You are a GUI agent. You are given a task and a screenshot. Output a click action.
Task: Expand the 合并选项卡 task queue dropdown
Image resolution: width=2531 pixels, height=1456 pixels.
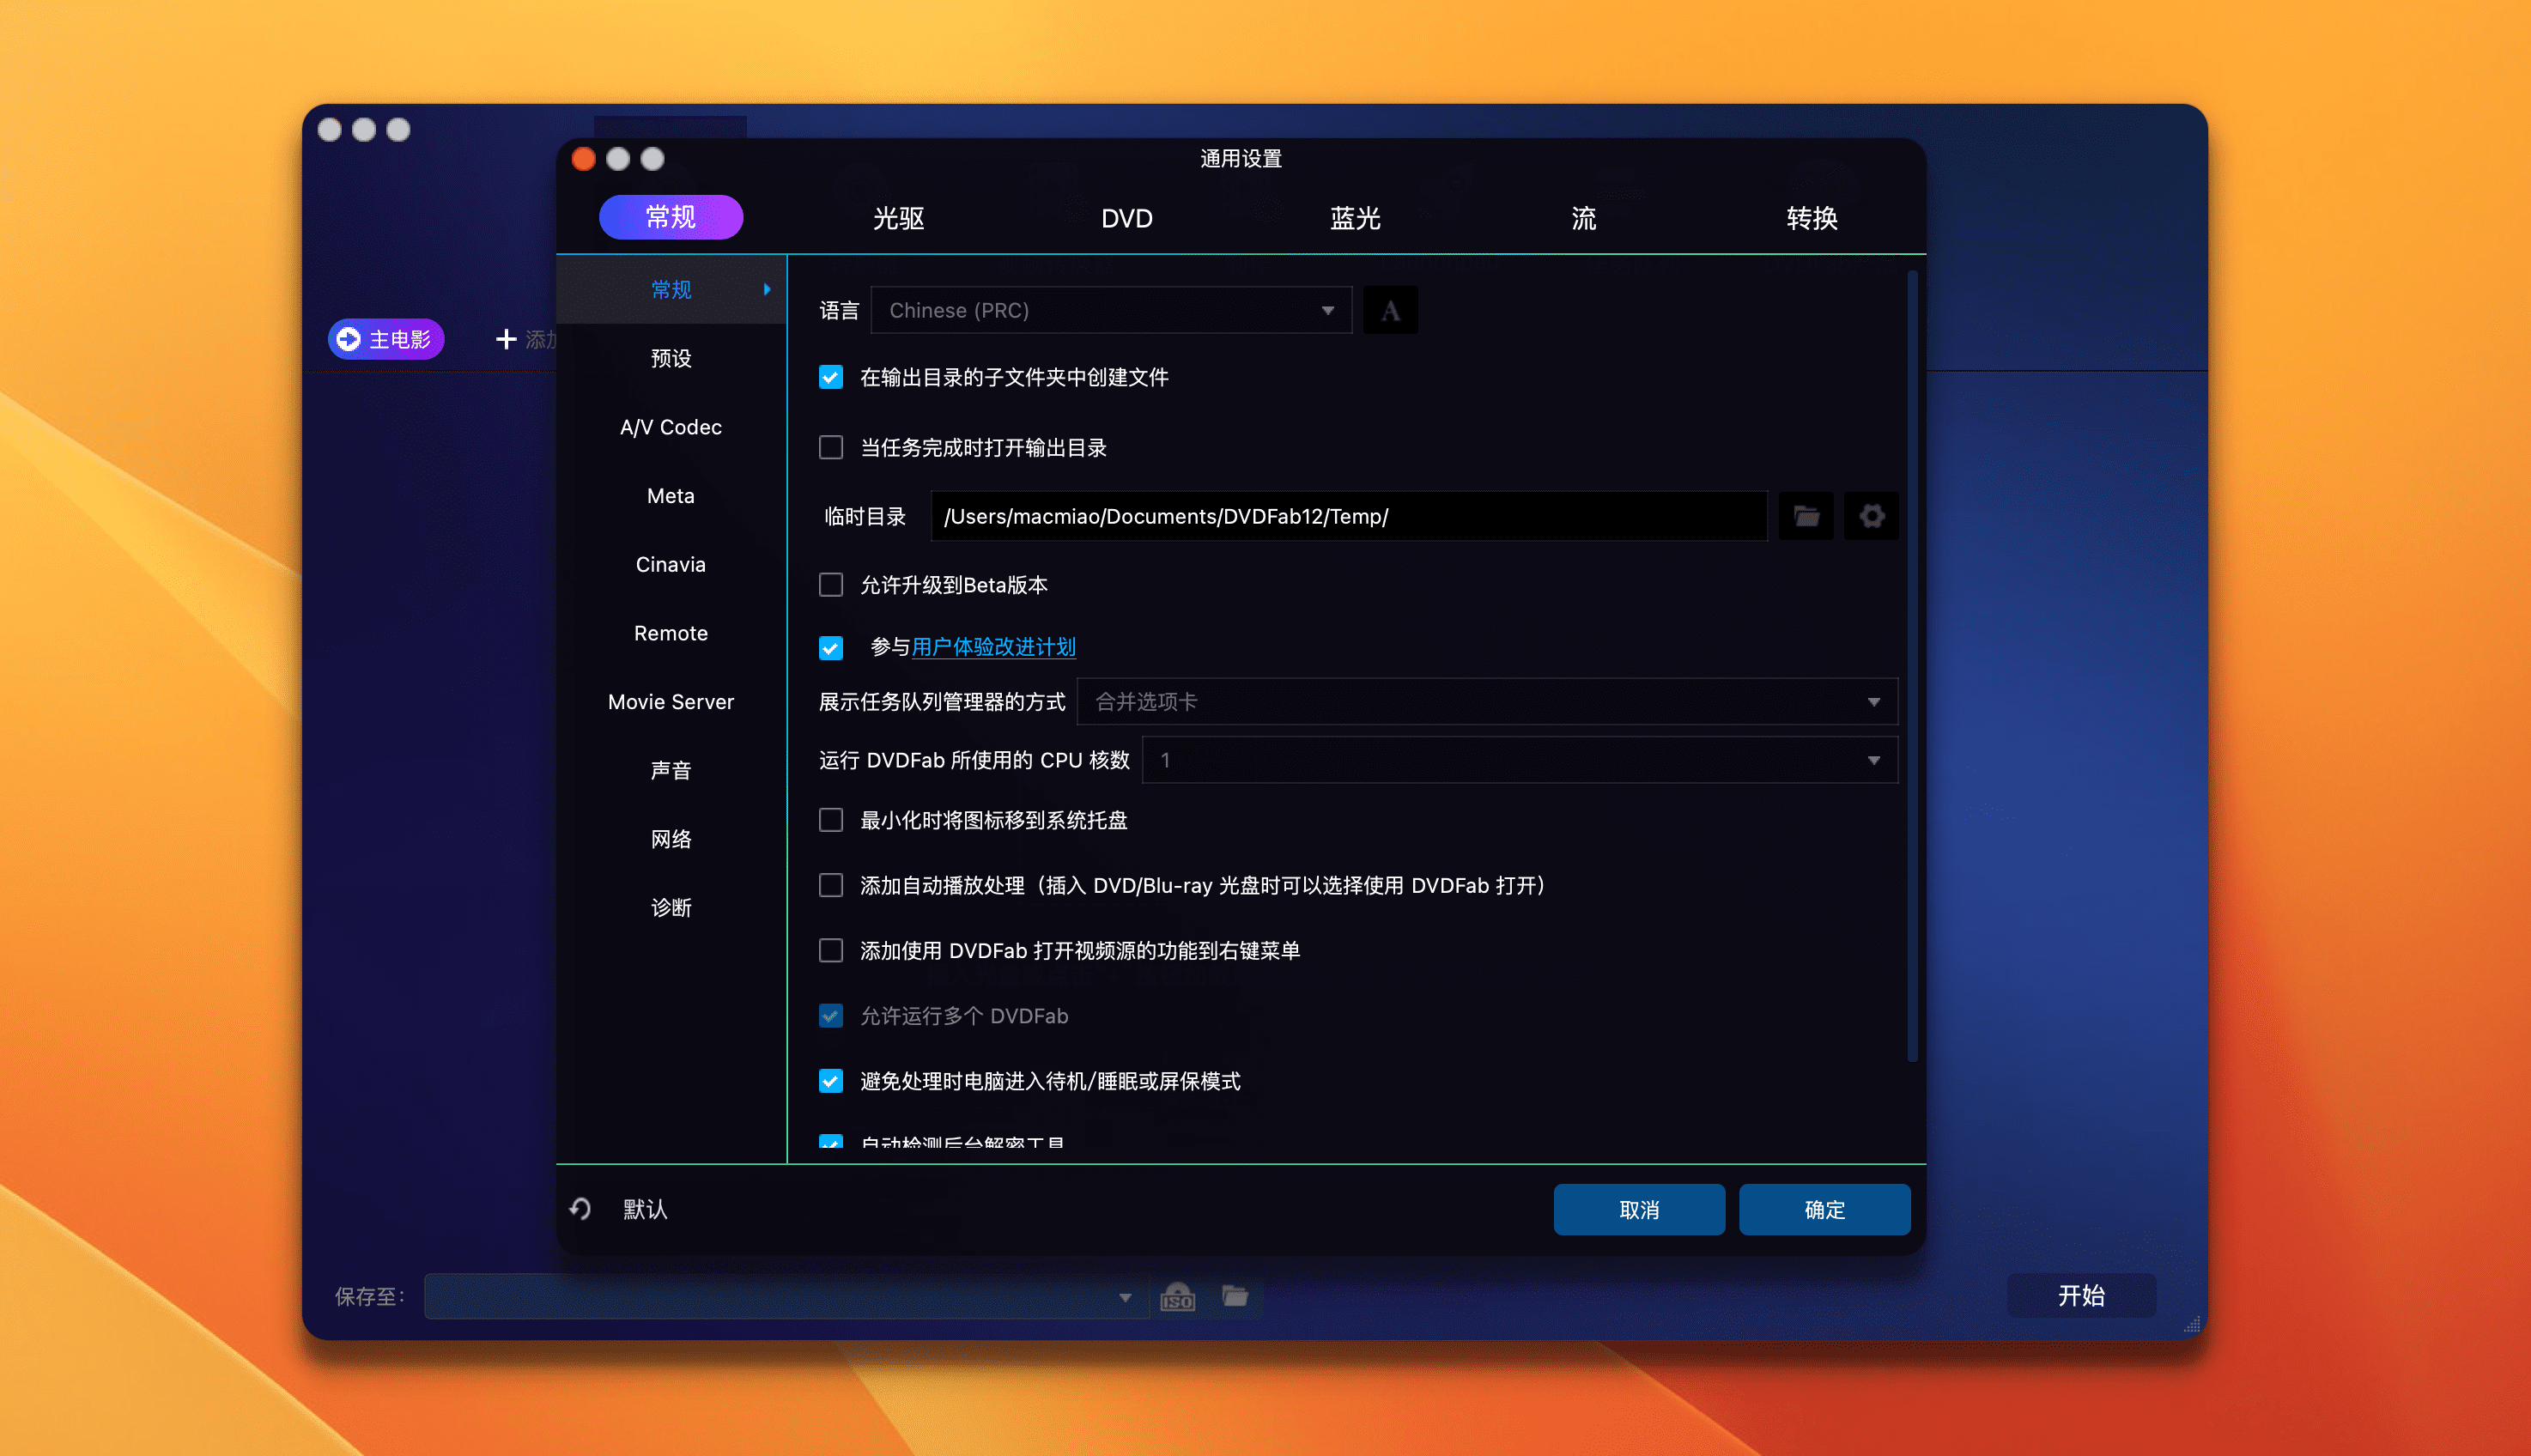click(1486, 702)
